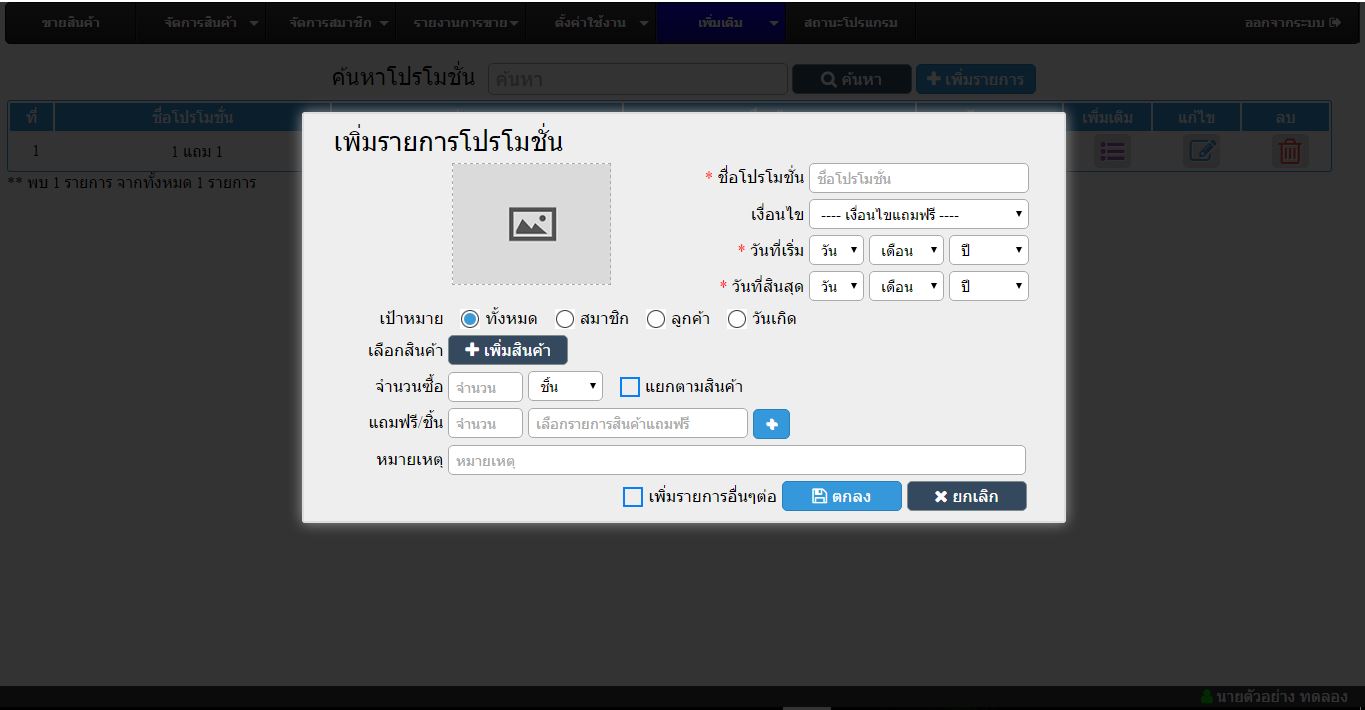Click the image upload placeholder icon
The width and height of the screenshot is (1365, 710).
tap(531, 224)
